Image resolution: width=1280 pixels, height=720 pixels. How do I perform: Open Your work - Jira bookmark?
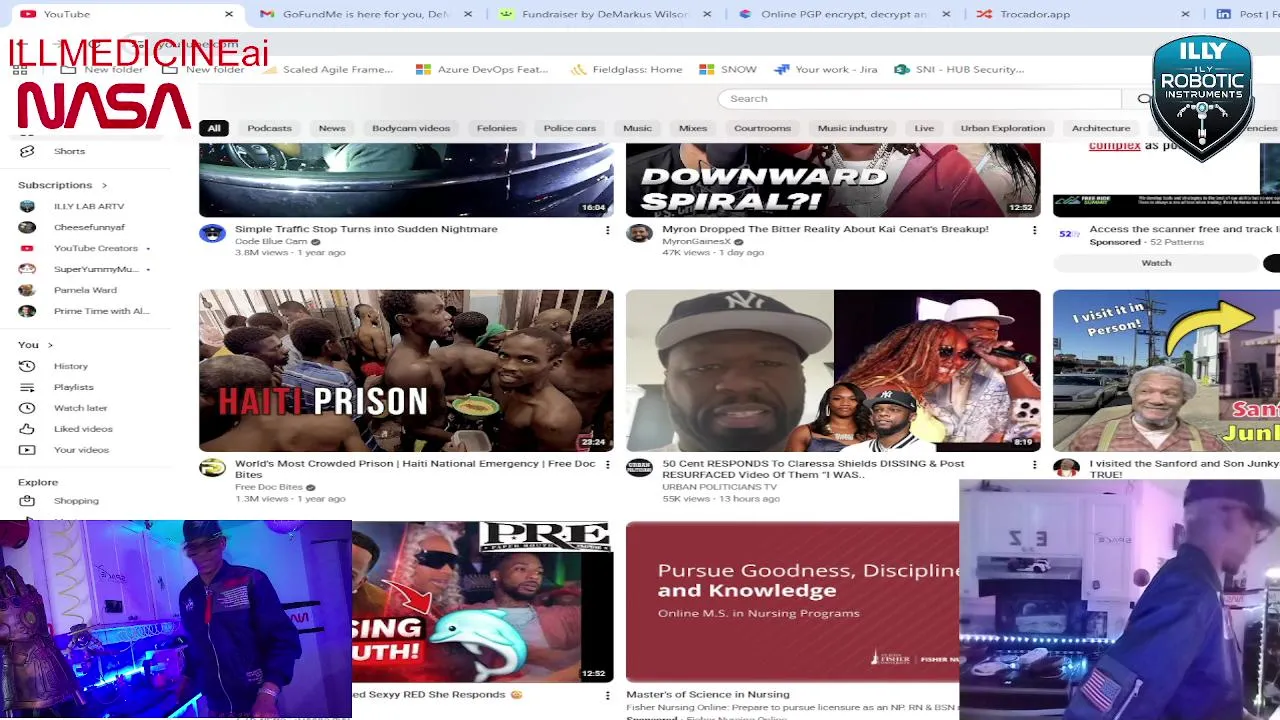pyautogui.click(x=826, y=69)
